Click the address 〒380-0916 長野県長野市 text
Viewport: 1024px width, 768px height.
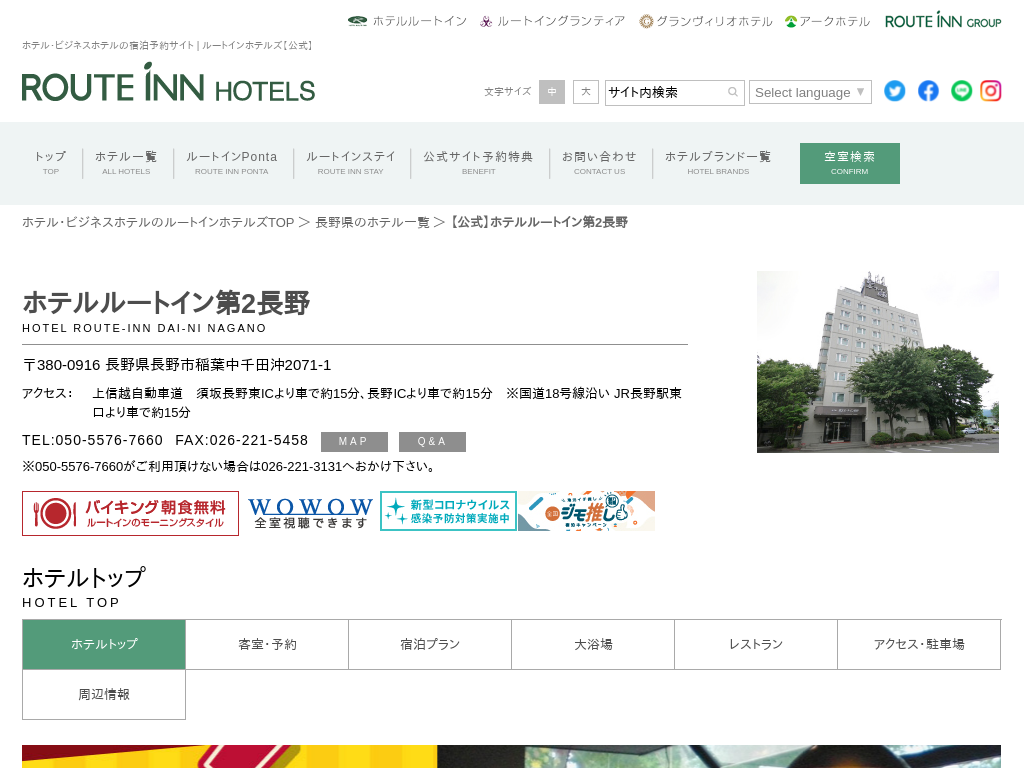(176, 364)
